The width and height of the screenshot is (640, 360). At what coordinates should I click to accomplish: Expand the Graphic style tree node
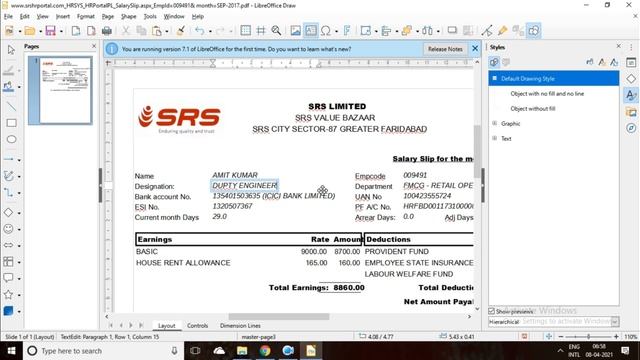pyautogui.click(x=495, y=123)
